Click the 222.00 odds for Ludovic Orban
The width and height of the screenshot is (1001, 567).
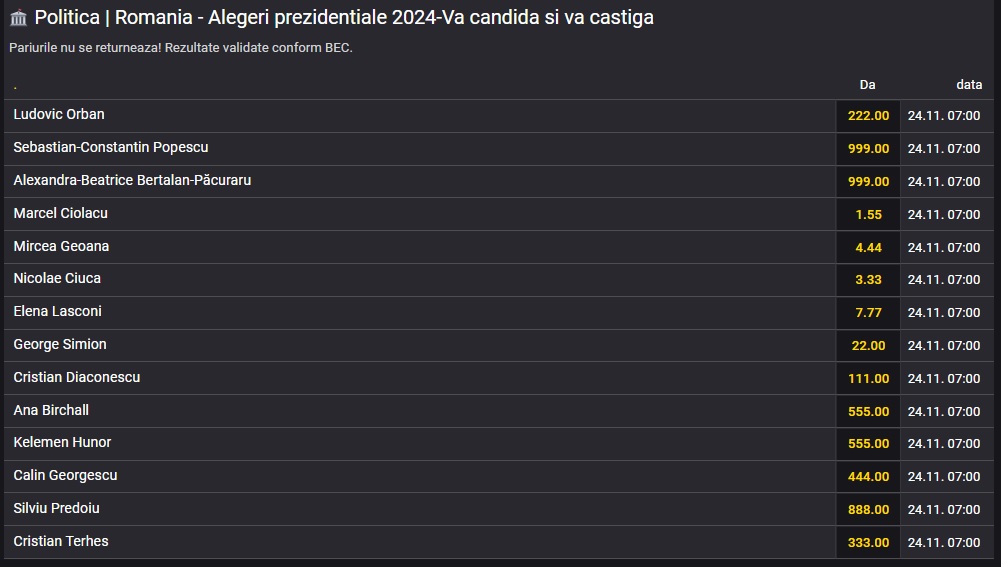[868, 116]
